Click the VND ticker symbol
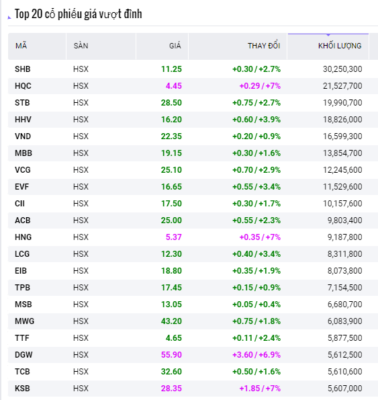This screenshot has height=400, width=378. point(23,136)
